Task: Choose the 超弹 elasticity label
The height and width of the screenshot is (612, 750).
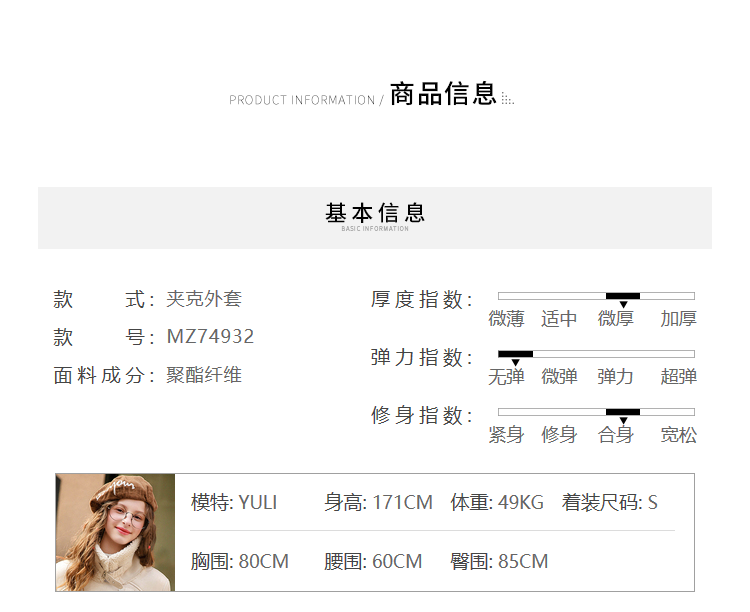Action: [678, 377]
